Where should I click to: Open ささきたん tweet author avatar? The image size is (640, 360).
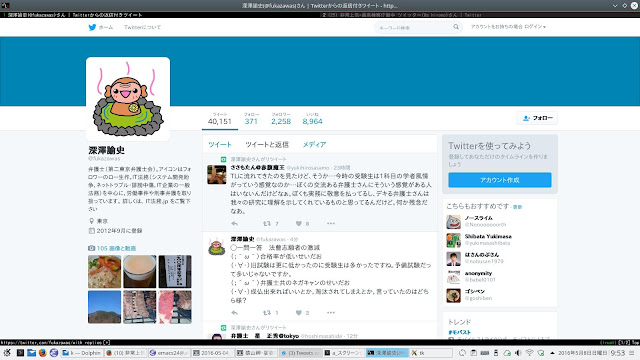(x=217, y=175)
